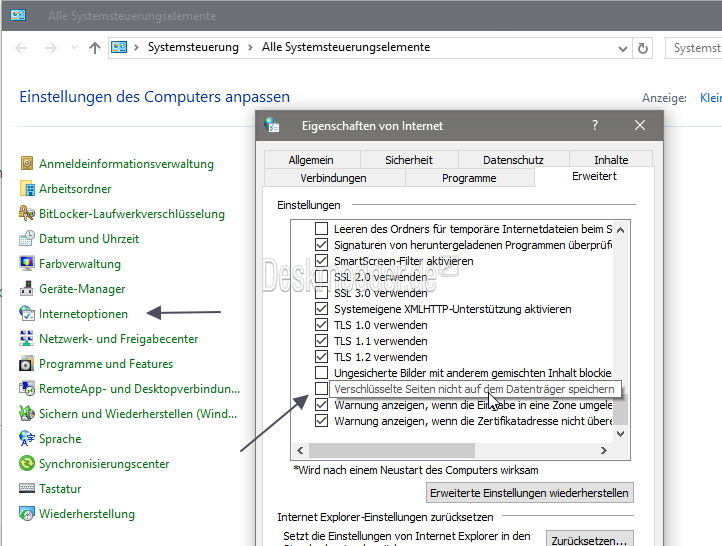The image size is (722, 546).
Task: Click the RemoteApp- und Desktopverbindungen icon
Action: click(27, 388)
